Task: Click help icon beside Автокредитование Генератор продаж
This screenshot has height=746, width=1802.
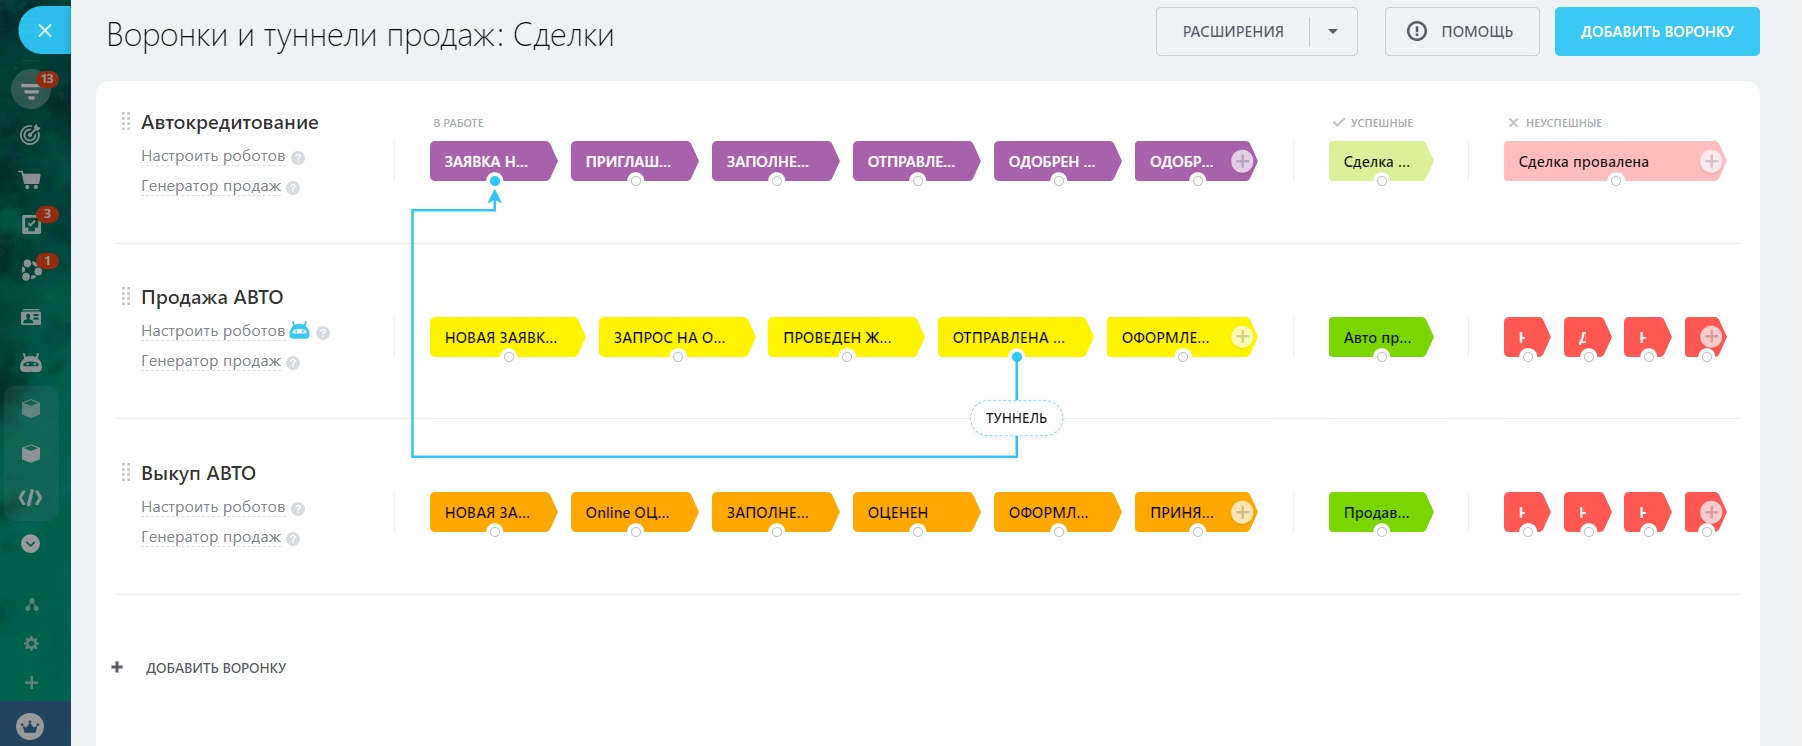Action: point(293,187)
